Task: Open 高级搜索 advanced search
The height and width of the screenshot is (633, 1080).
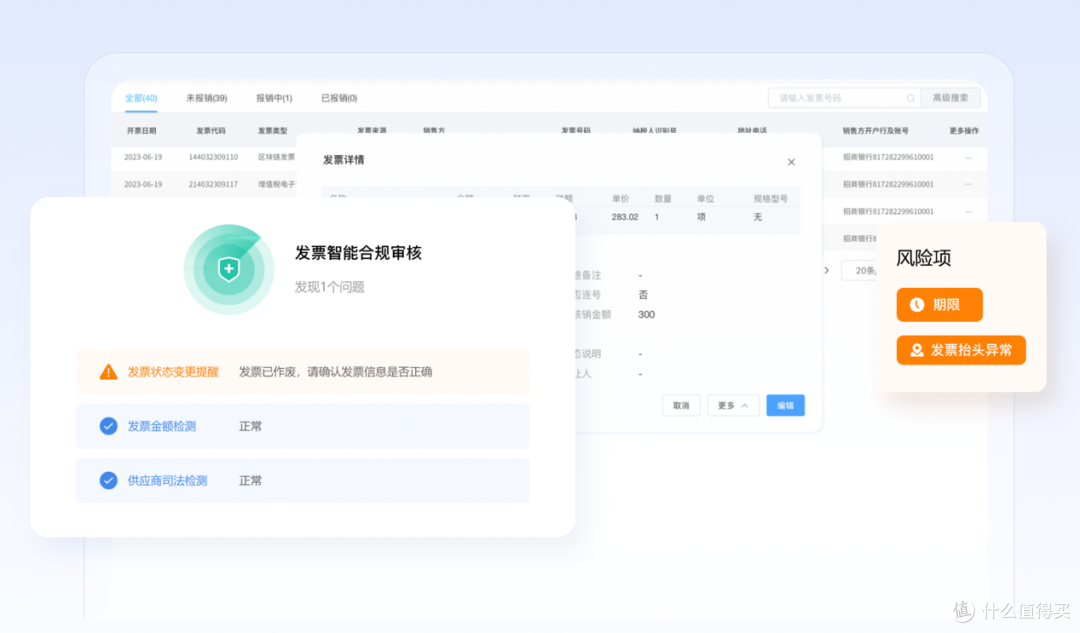Action: coord(951,98)
